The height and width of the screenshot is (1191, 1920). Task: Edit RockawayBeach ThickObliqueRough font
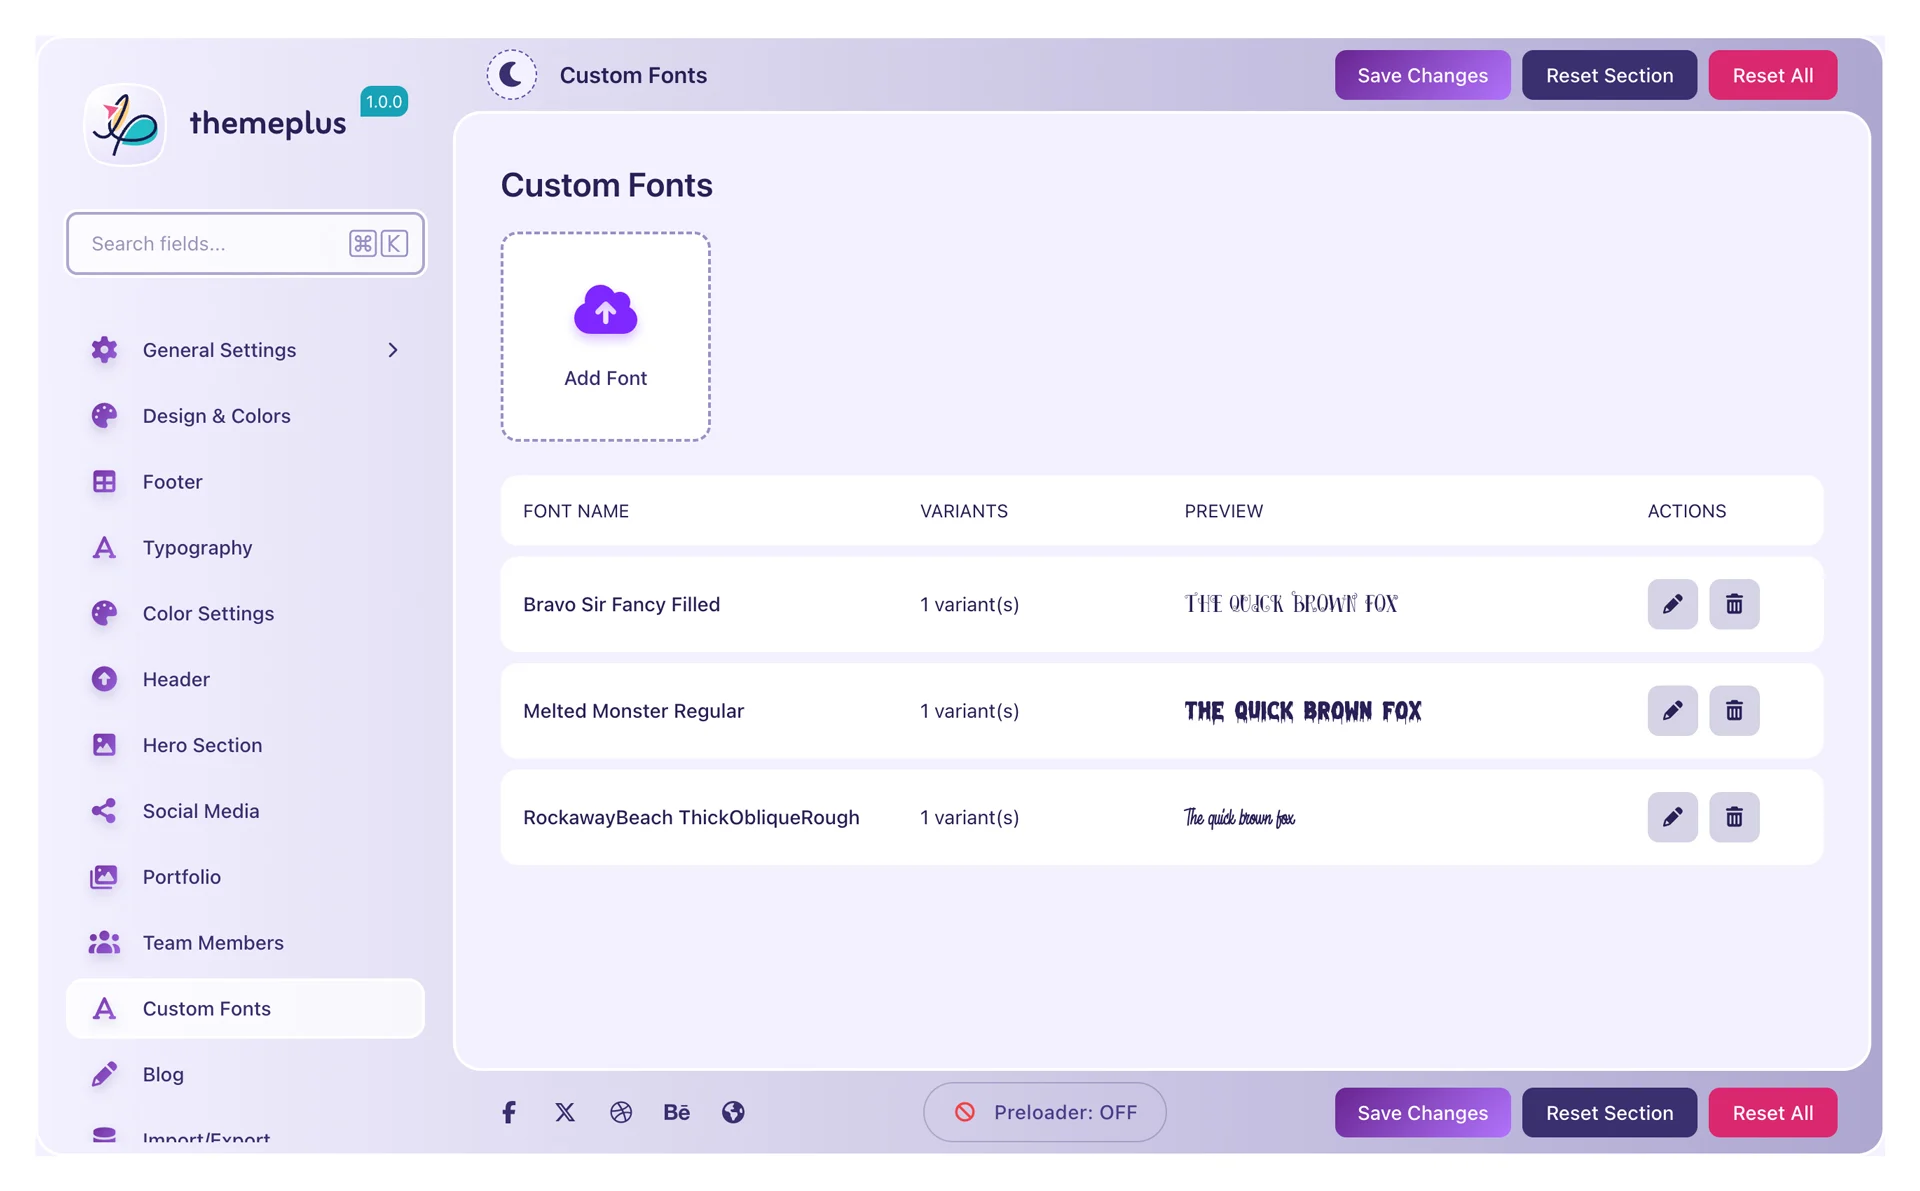click(x=1672, y=817)
